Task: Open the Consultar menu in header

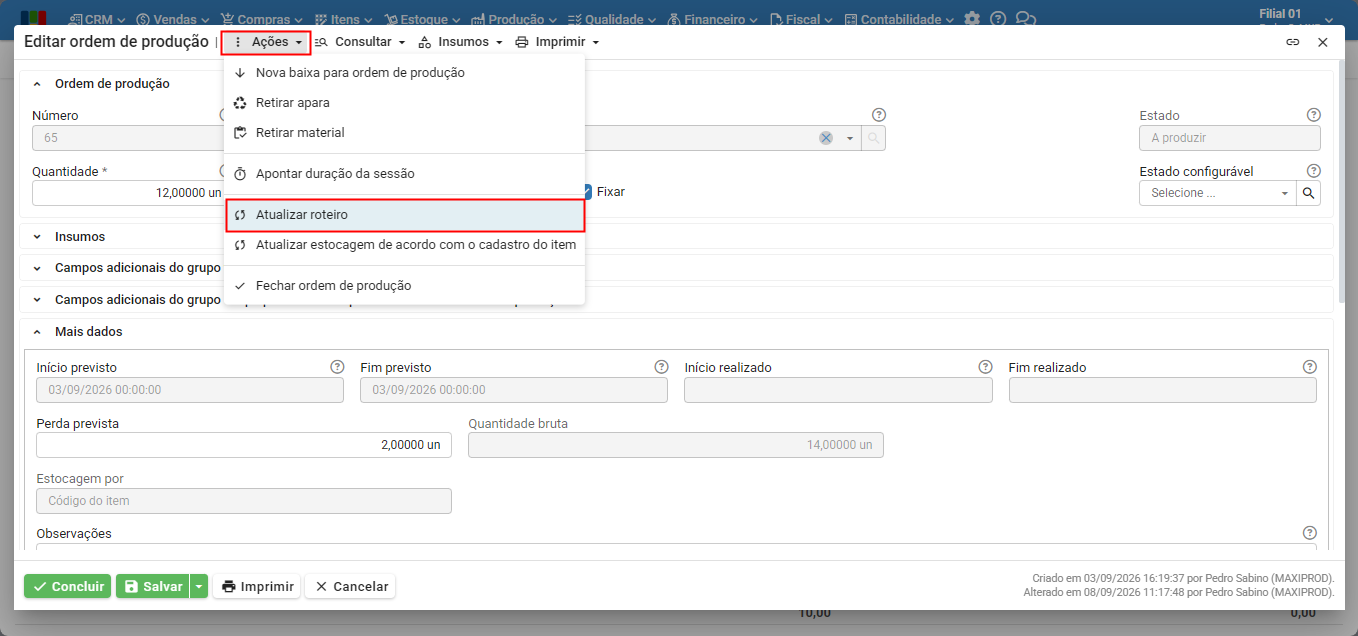Action: pyautogui.click(x=360, y=42)
